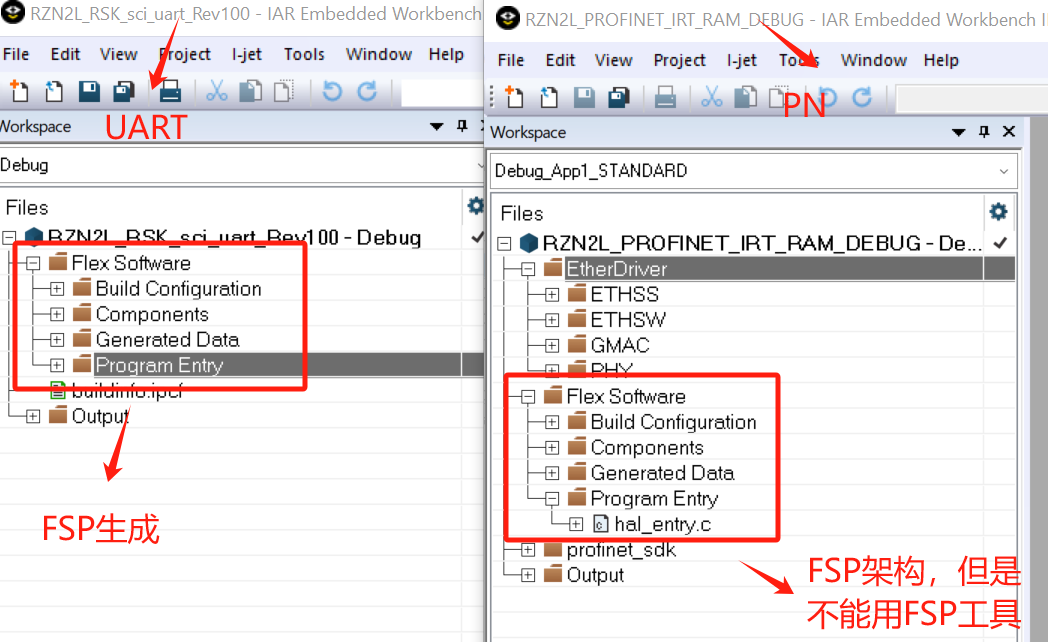
Task: Click Save icon in PROFINET window toolbar
Action: pyautogui.click(x=584, y=98)
